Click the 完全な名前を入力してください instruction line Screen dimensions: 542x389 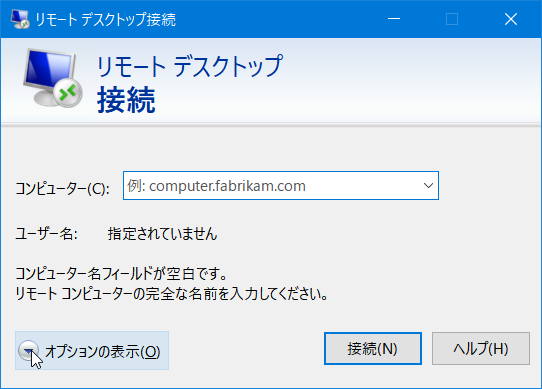(171, 294)
